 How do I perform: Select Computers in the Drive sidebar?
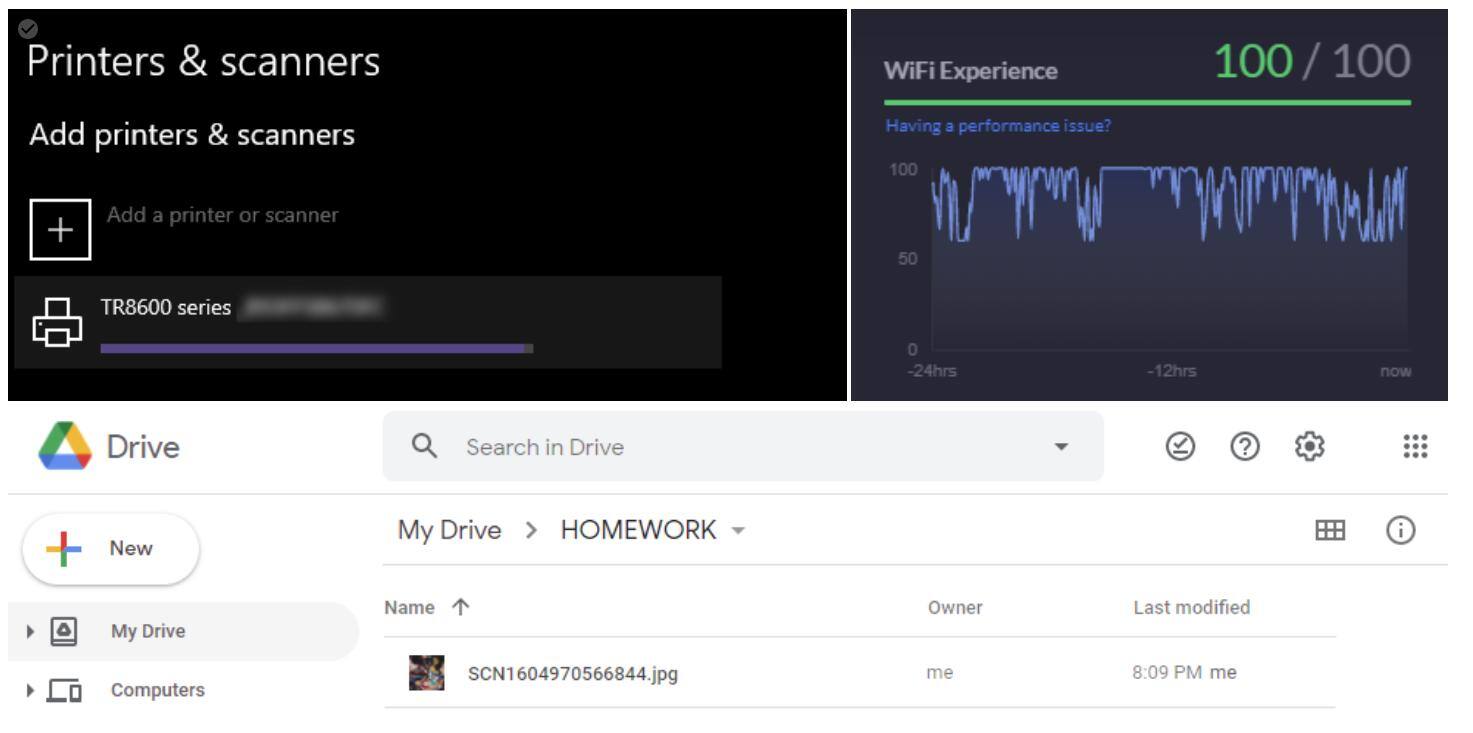tap(157, 690)
